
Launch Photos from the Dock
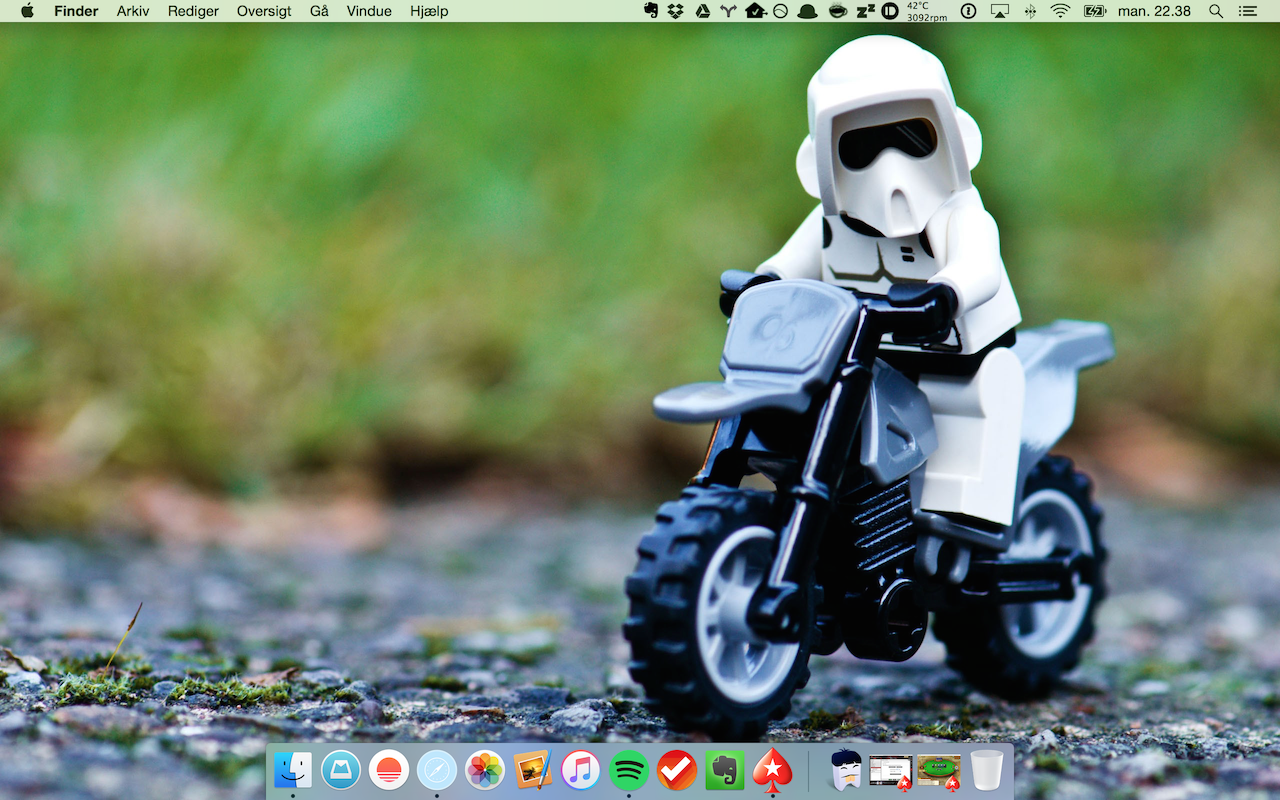[x=485, y=770]
